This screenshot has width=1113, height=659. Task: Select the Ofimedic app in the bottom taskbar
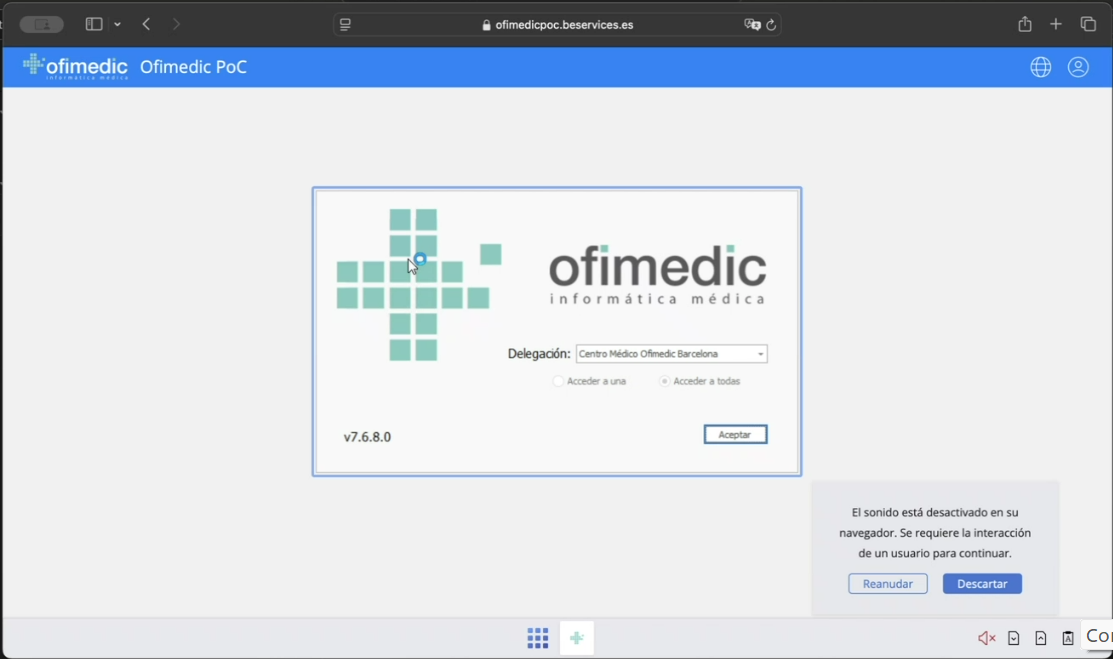coord(577,638)
